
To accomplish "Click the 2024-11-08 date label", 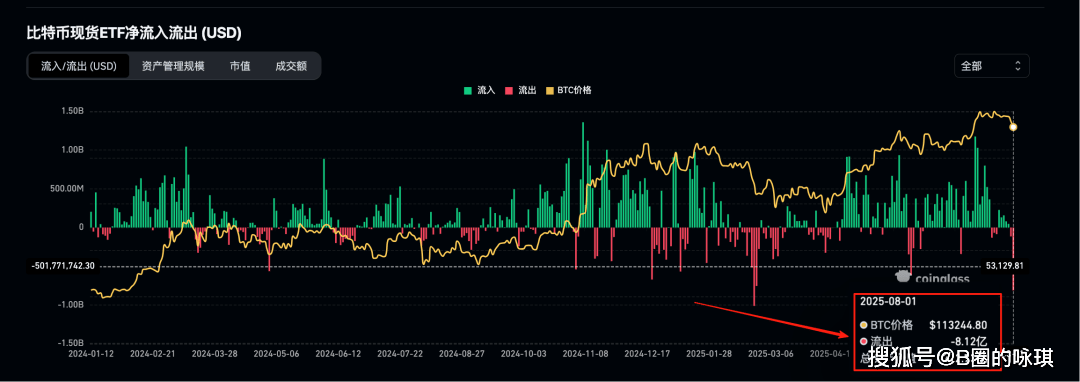I will coord(585,354).
